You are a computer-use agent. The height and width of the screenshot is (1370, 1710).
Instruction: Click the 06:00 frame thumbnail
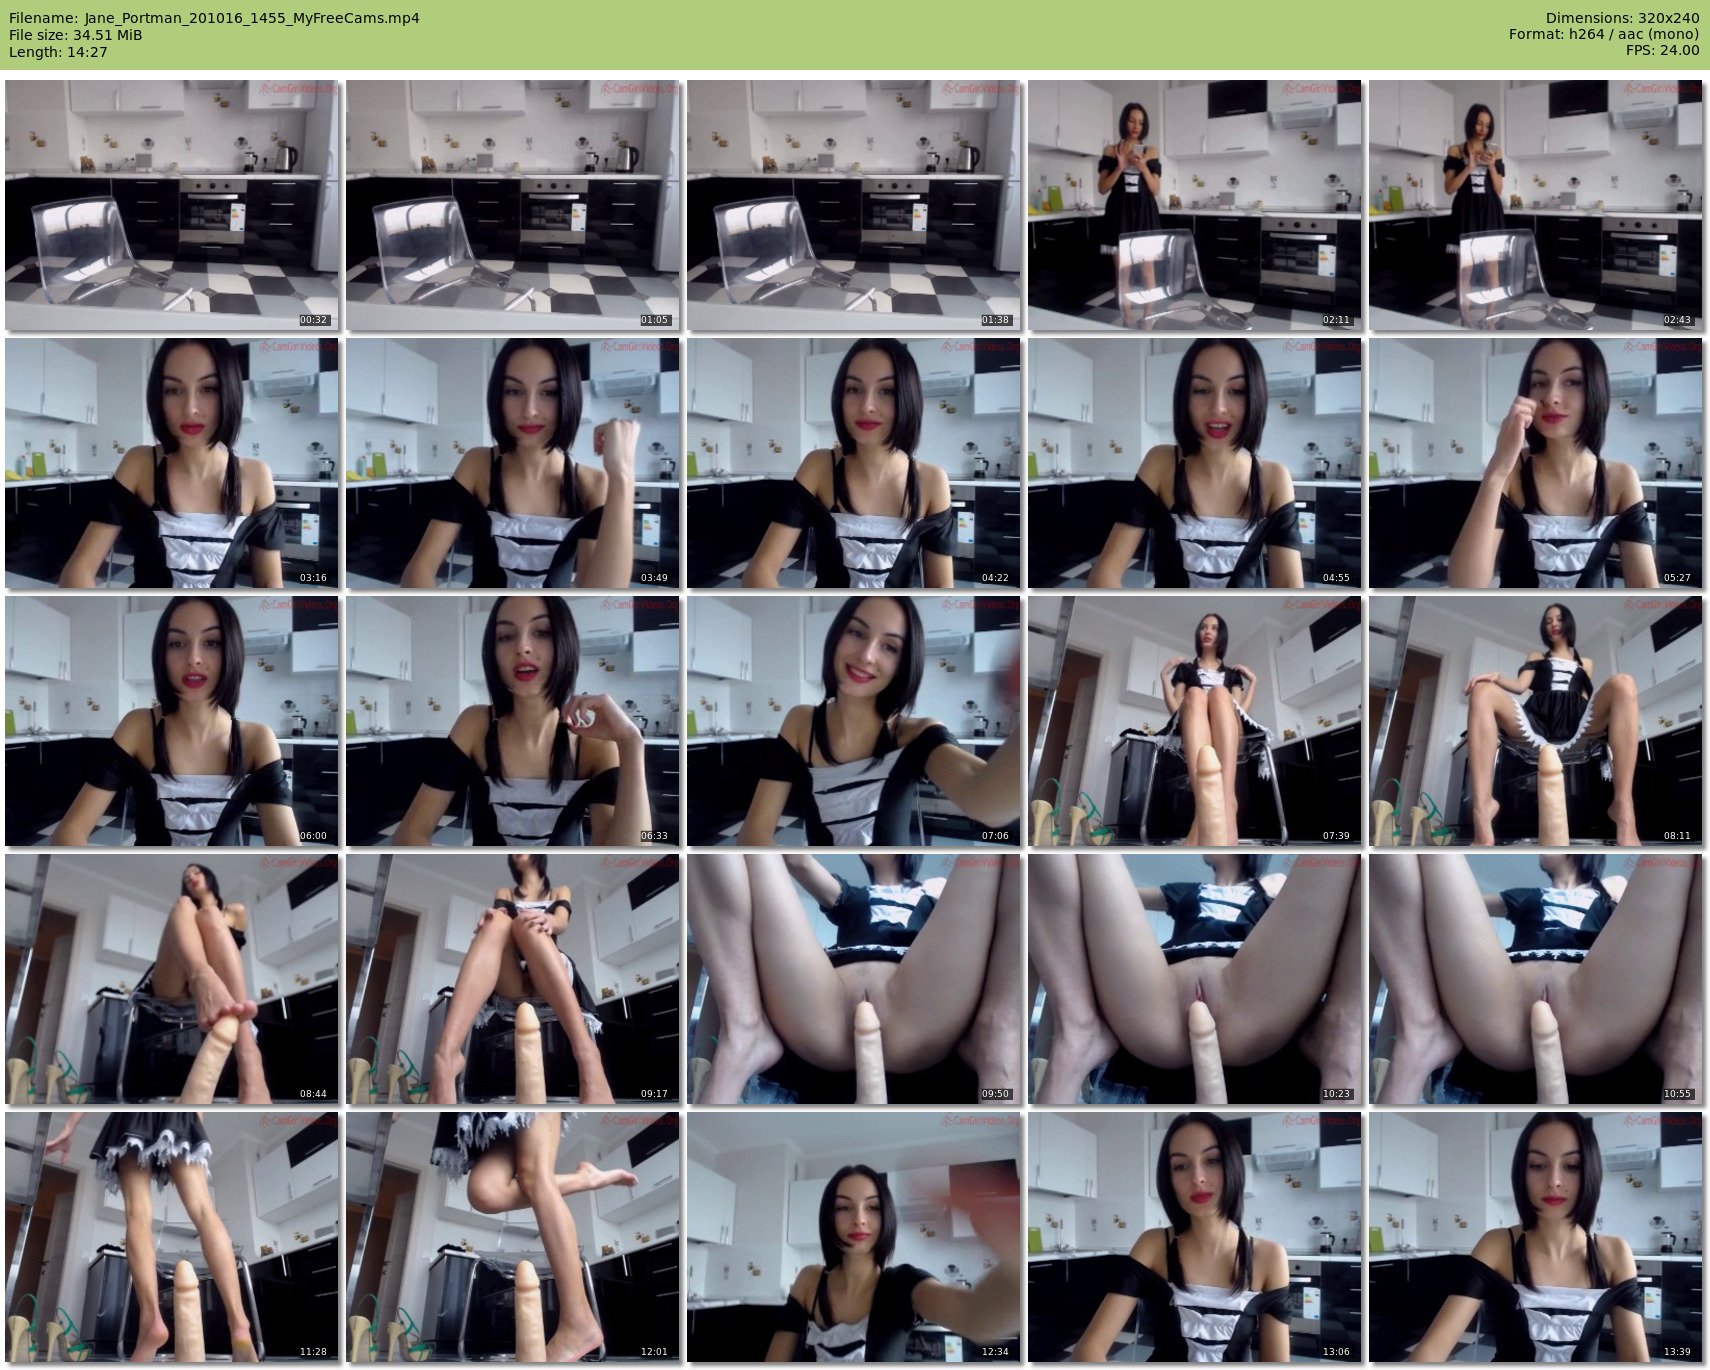click(x=171, y=721)
